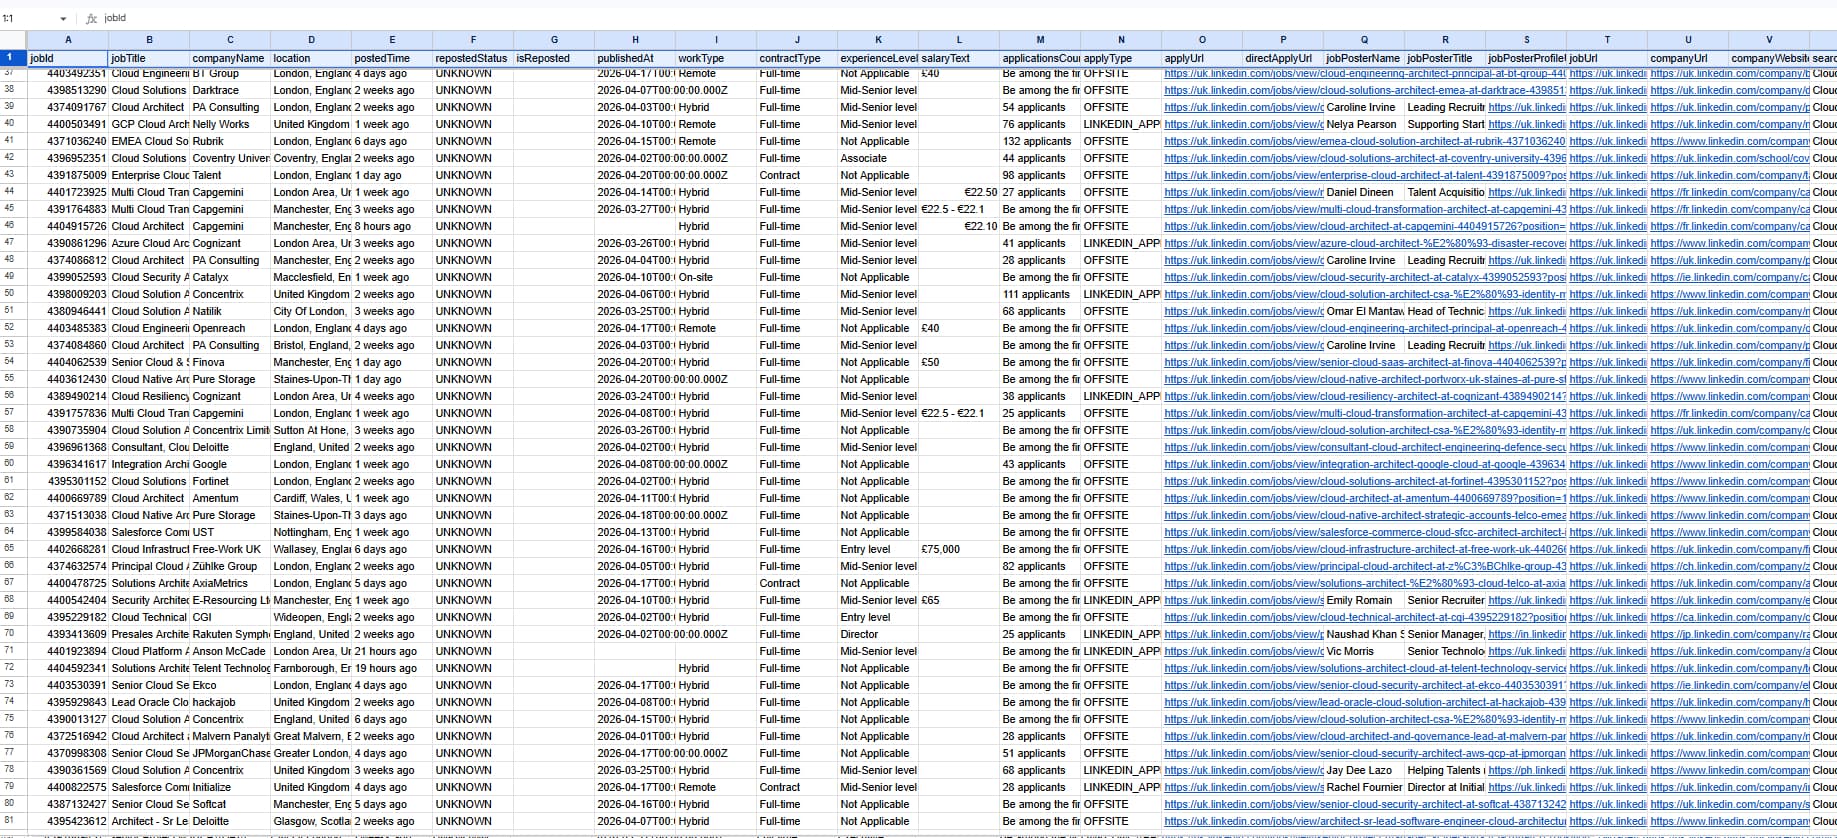Select the Nelya Pearson poster name cell
The width and height of the screenshot is (1837, 838).
pyautogui.click(x=1364, y=124)
